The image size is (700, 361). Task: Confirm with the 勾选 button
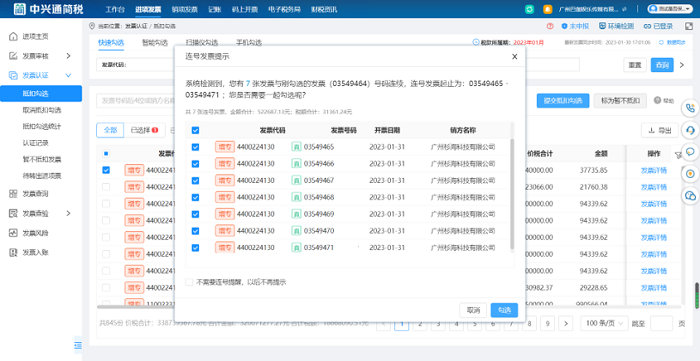(504, 310)
